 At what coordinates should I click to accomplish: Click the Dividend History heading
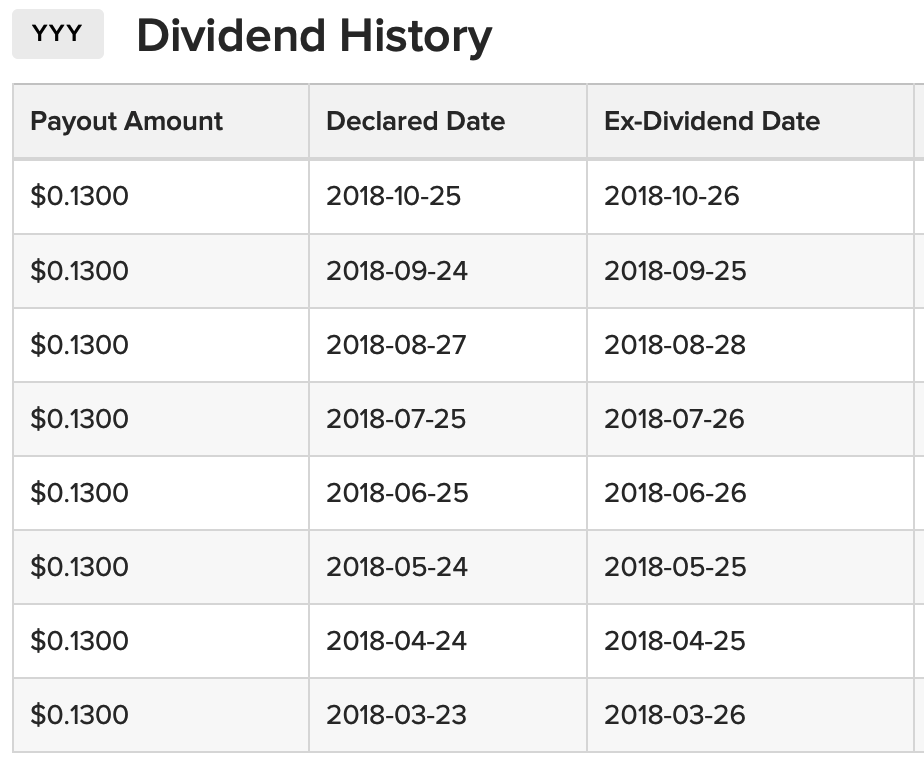point(314,36)
